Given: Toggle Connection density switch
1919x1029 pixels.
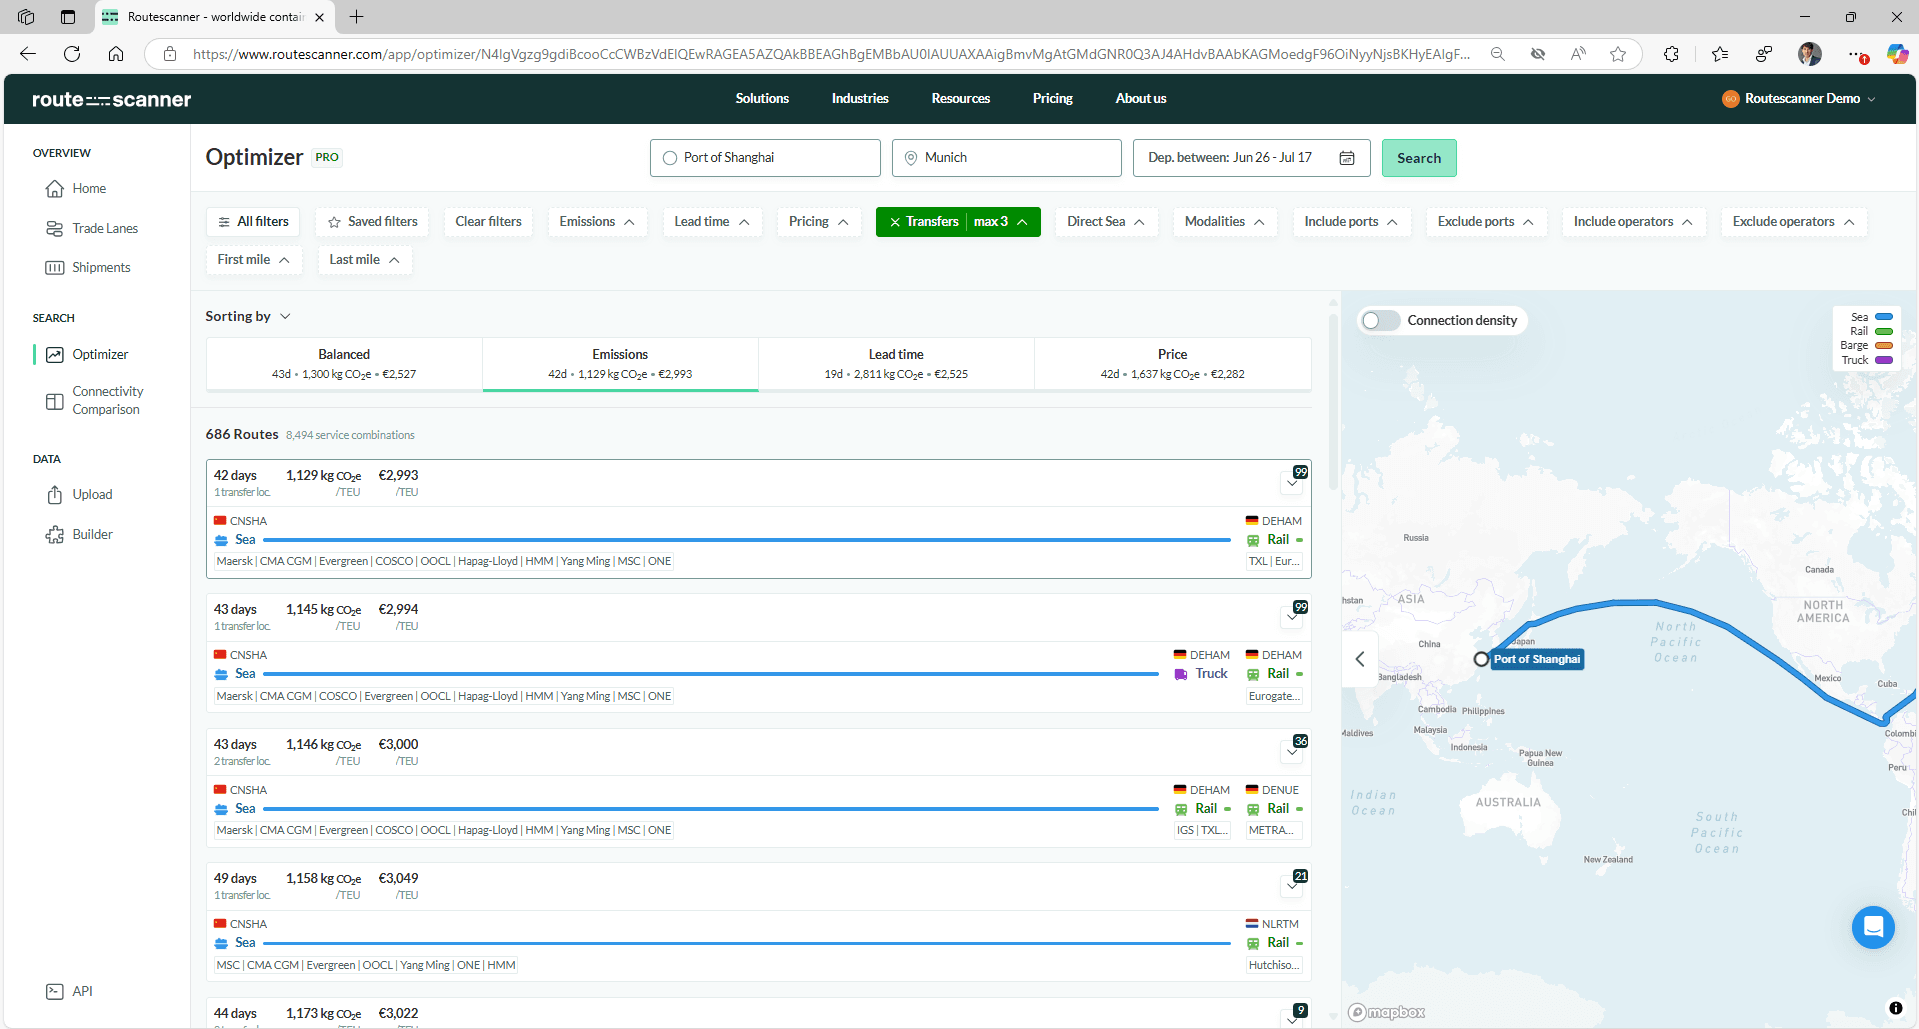Looking at the screenshot, I should 1381,321.
